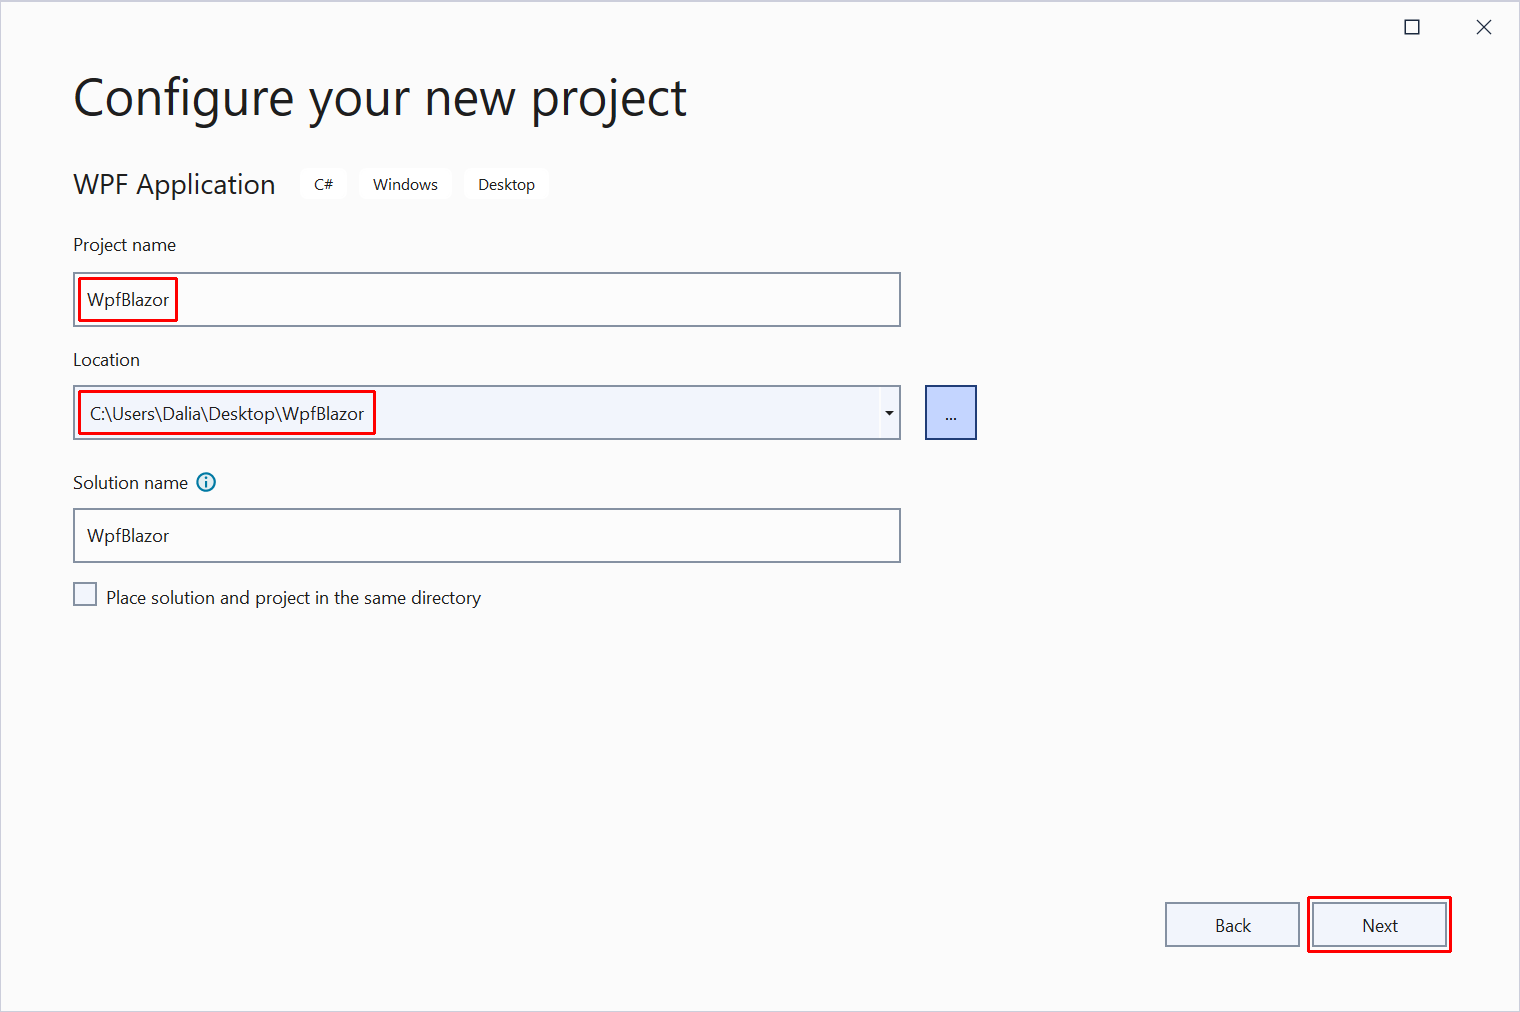Select the C# language tag
Viewport: 1520px width, 1012px height.
(323, 184)
